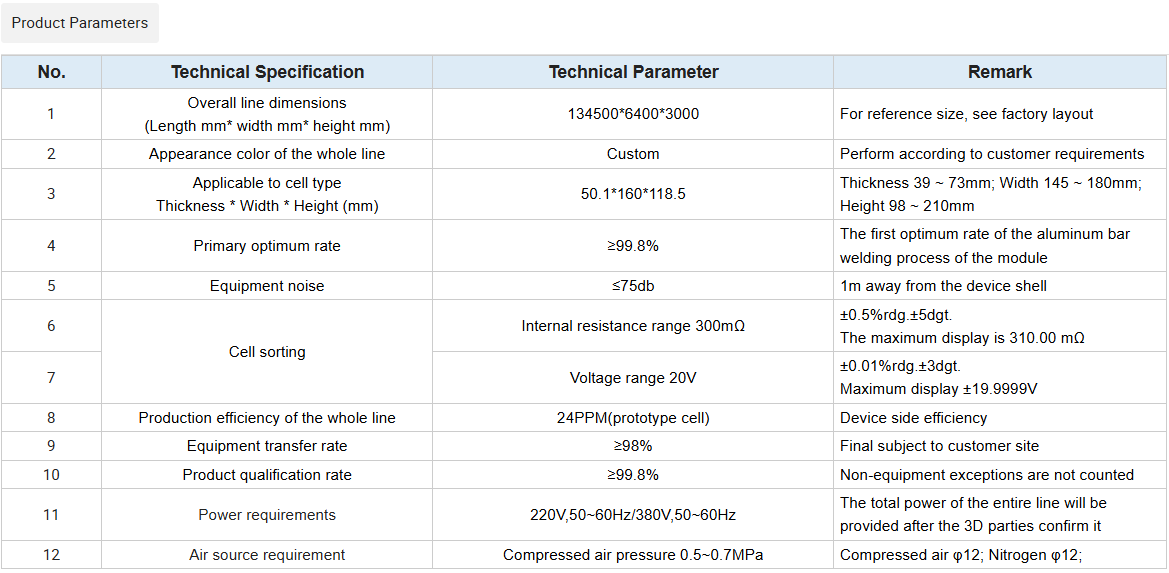Select the 'No.' column header
The height and width of the screenshot is (573, 1169).
pyautogui.click(x=51, y=72)
